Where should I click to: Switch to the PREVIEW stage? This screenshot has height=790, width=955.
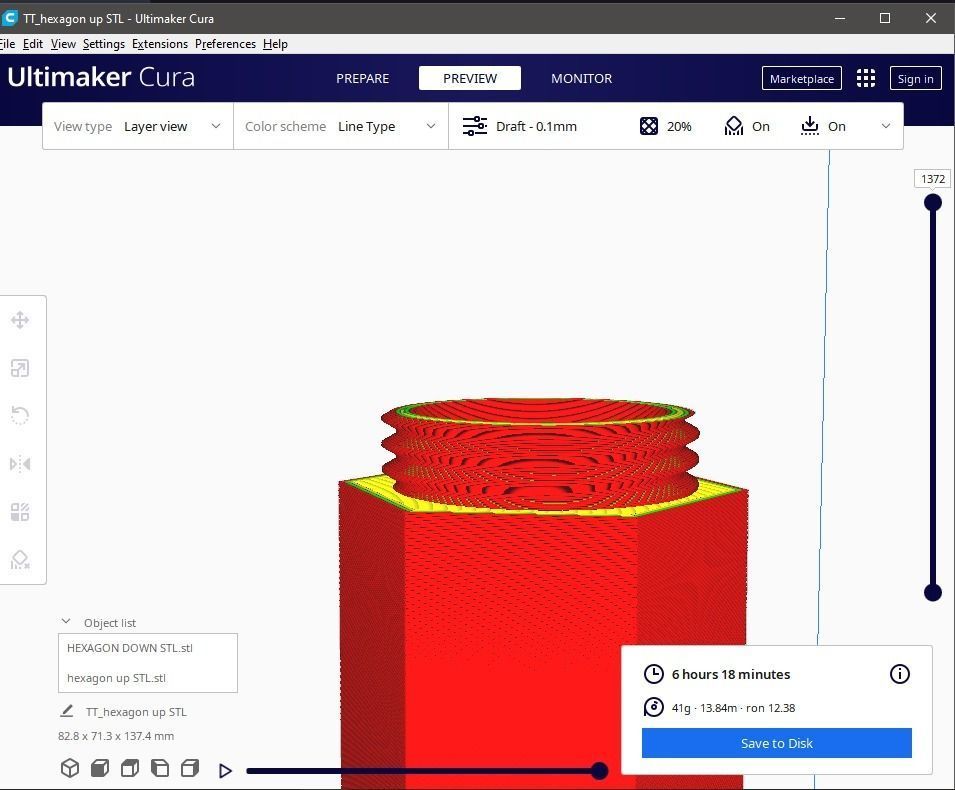470,79
